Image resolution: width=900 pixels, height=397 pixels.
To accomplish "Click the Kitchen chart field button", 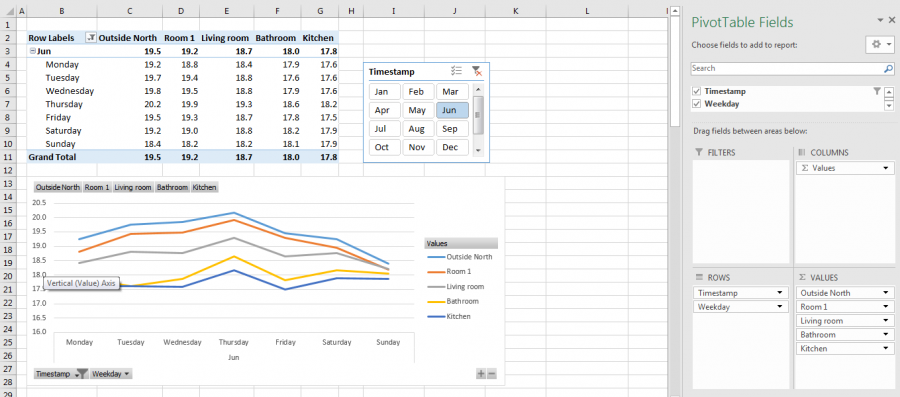I will 204,188.
